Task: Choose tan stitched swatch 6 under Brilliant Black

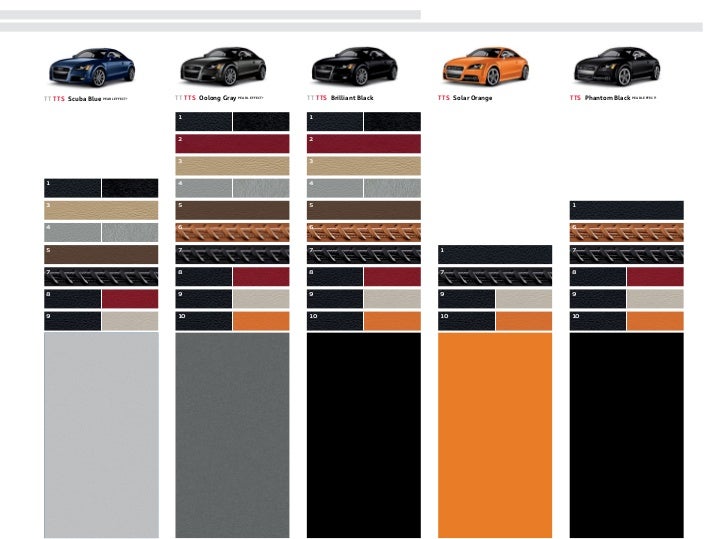Action: coord(364,233)
